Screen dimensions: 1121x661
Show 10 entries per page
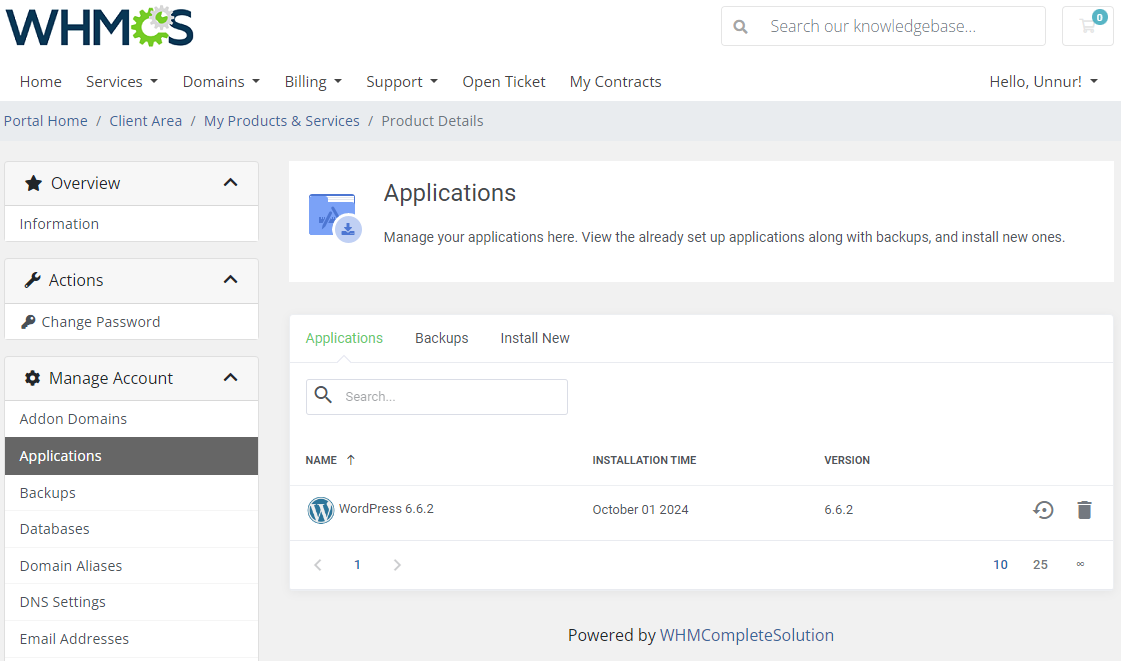(x=1000, y=565)
